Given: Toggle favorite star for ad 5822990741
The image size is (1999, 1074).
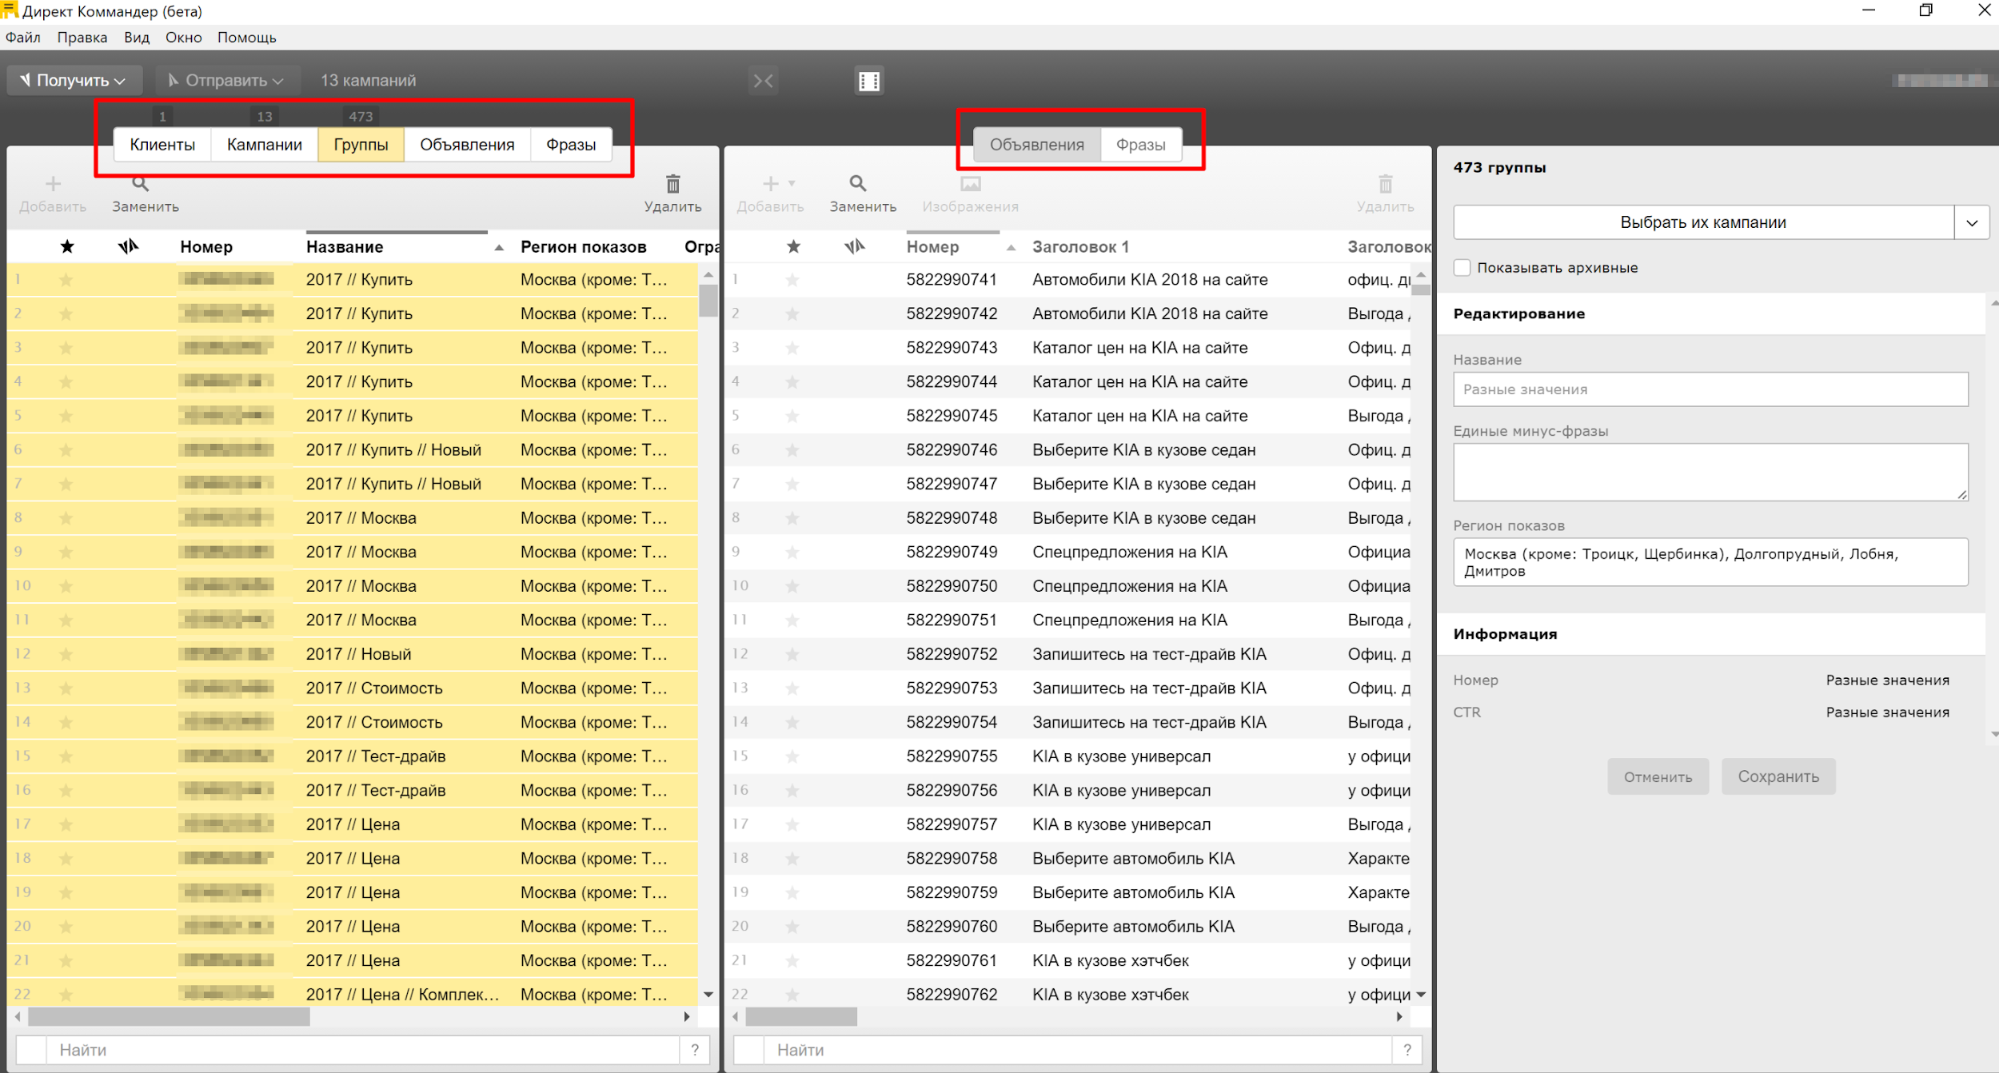Looking at the screenshot, I should pos(792,280).
